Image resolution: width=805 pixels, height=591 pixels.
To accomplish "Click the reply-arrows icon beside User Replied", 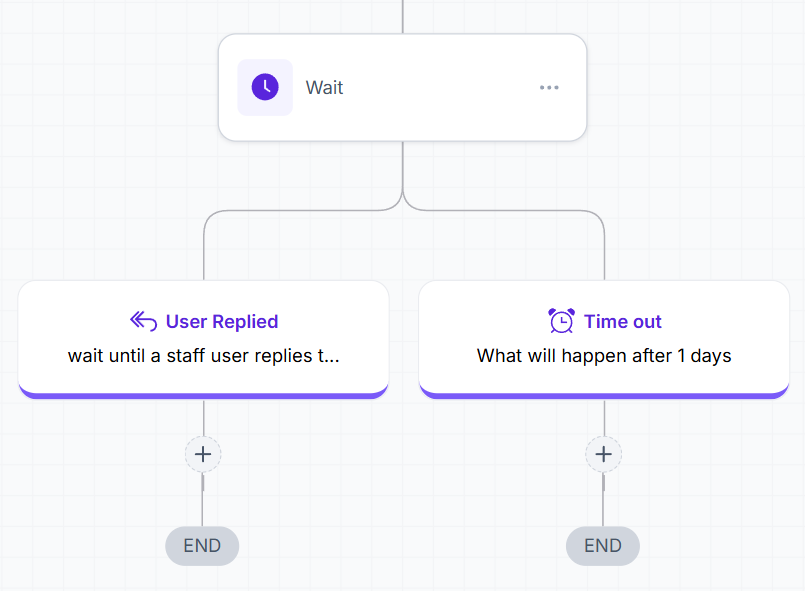I will [x=143, y=321].
